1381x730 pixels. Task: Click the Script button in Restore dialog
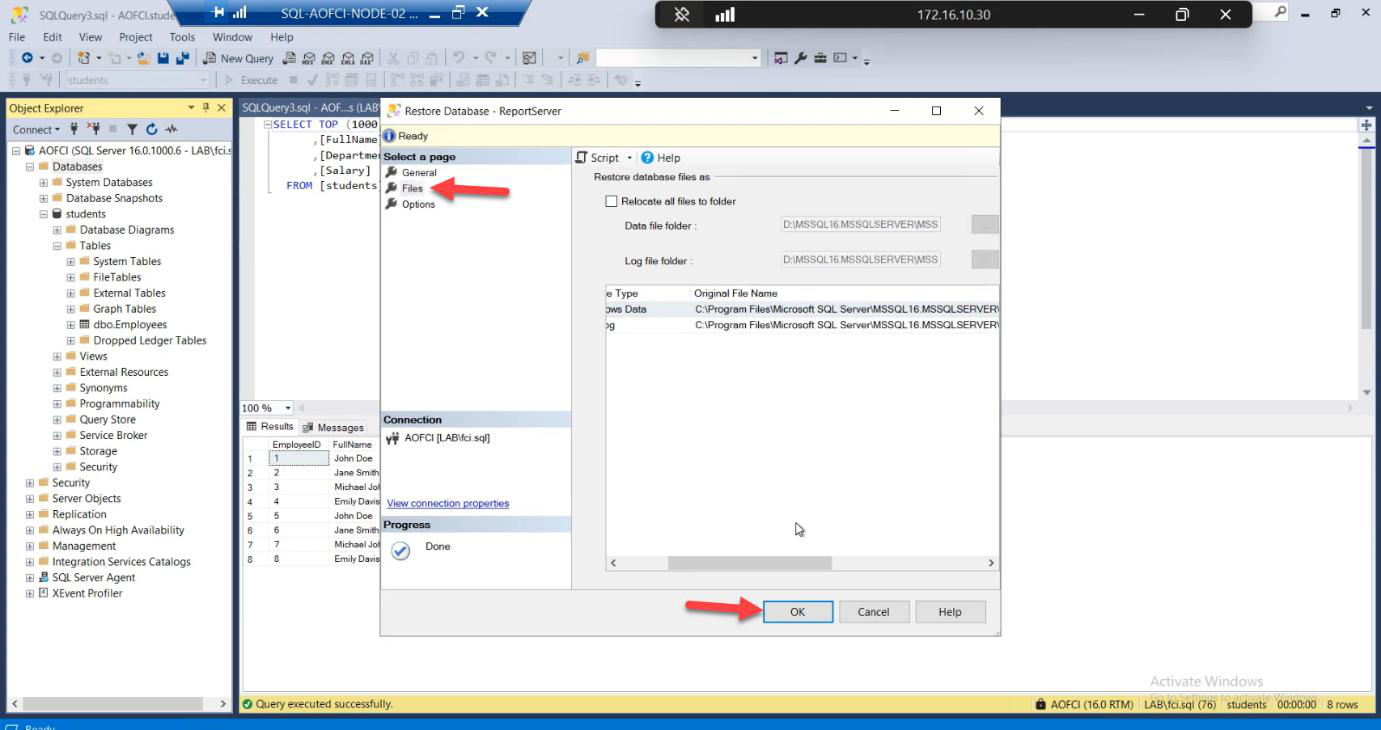coord(597,158)
